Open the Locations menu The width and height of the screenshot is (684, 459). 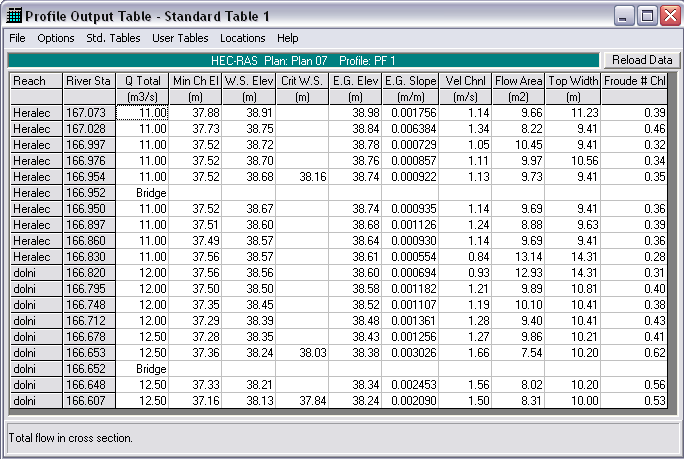[x=243, y=38]
